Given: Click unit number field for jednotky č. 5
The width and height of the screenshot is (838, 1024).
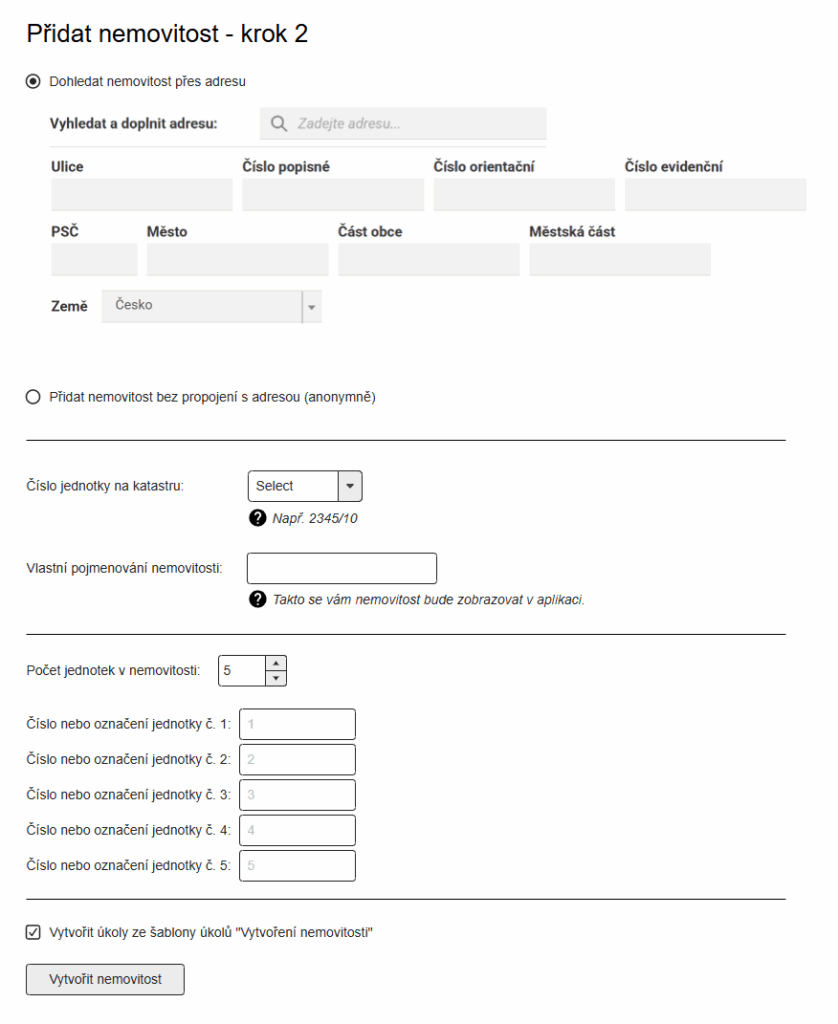Looking at the screenshot, I should pos(297,866).
